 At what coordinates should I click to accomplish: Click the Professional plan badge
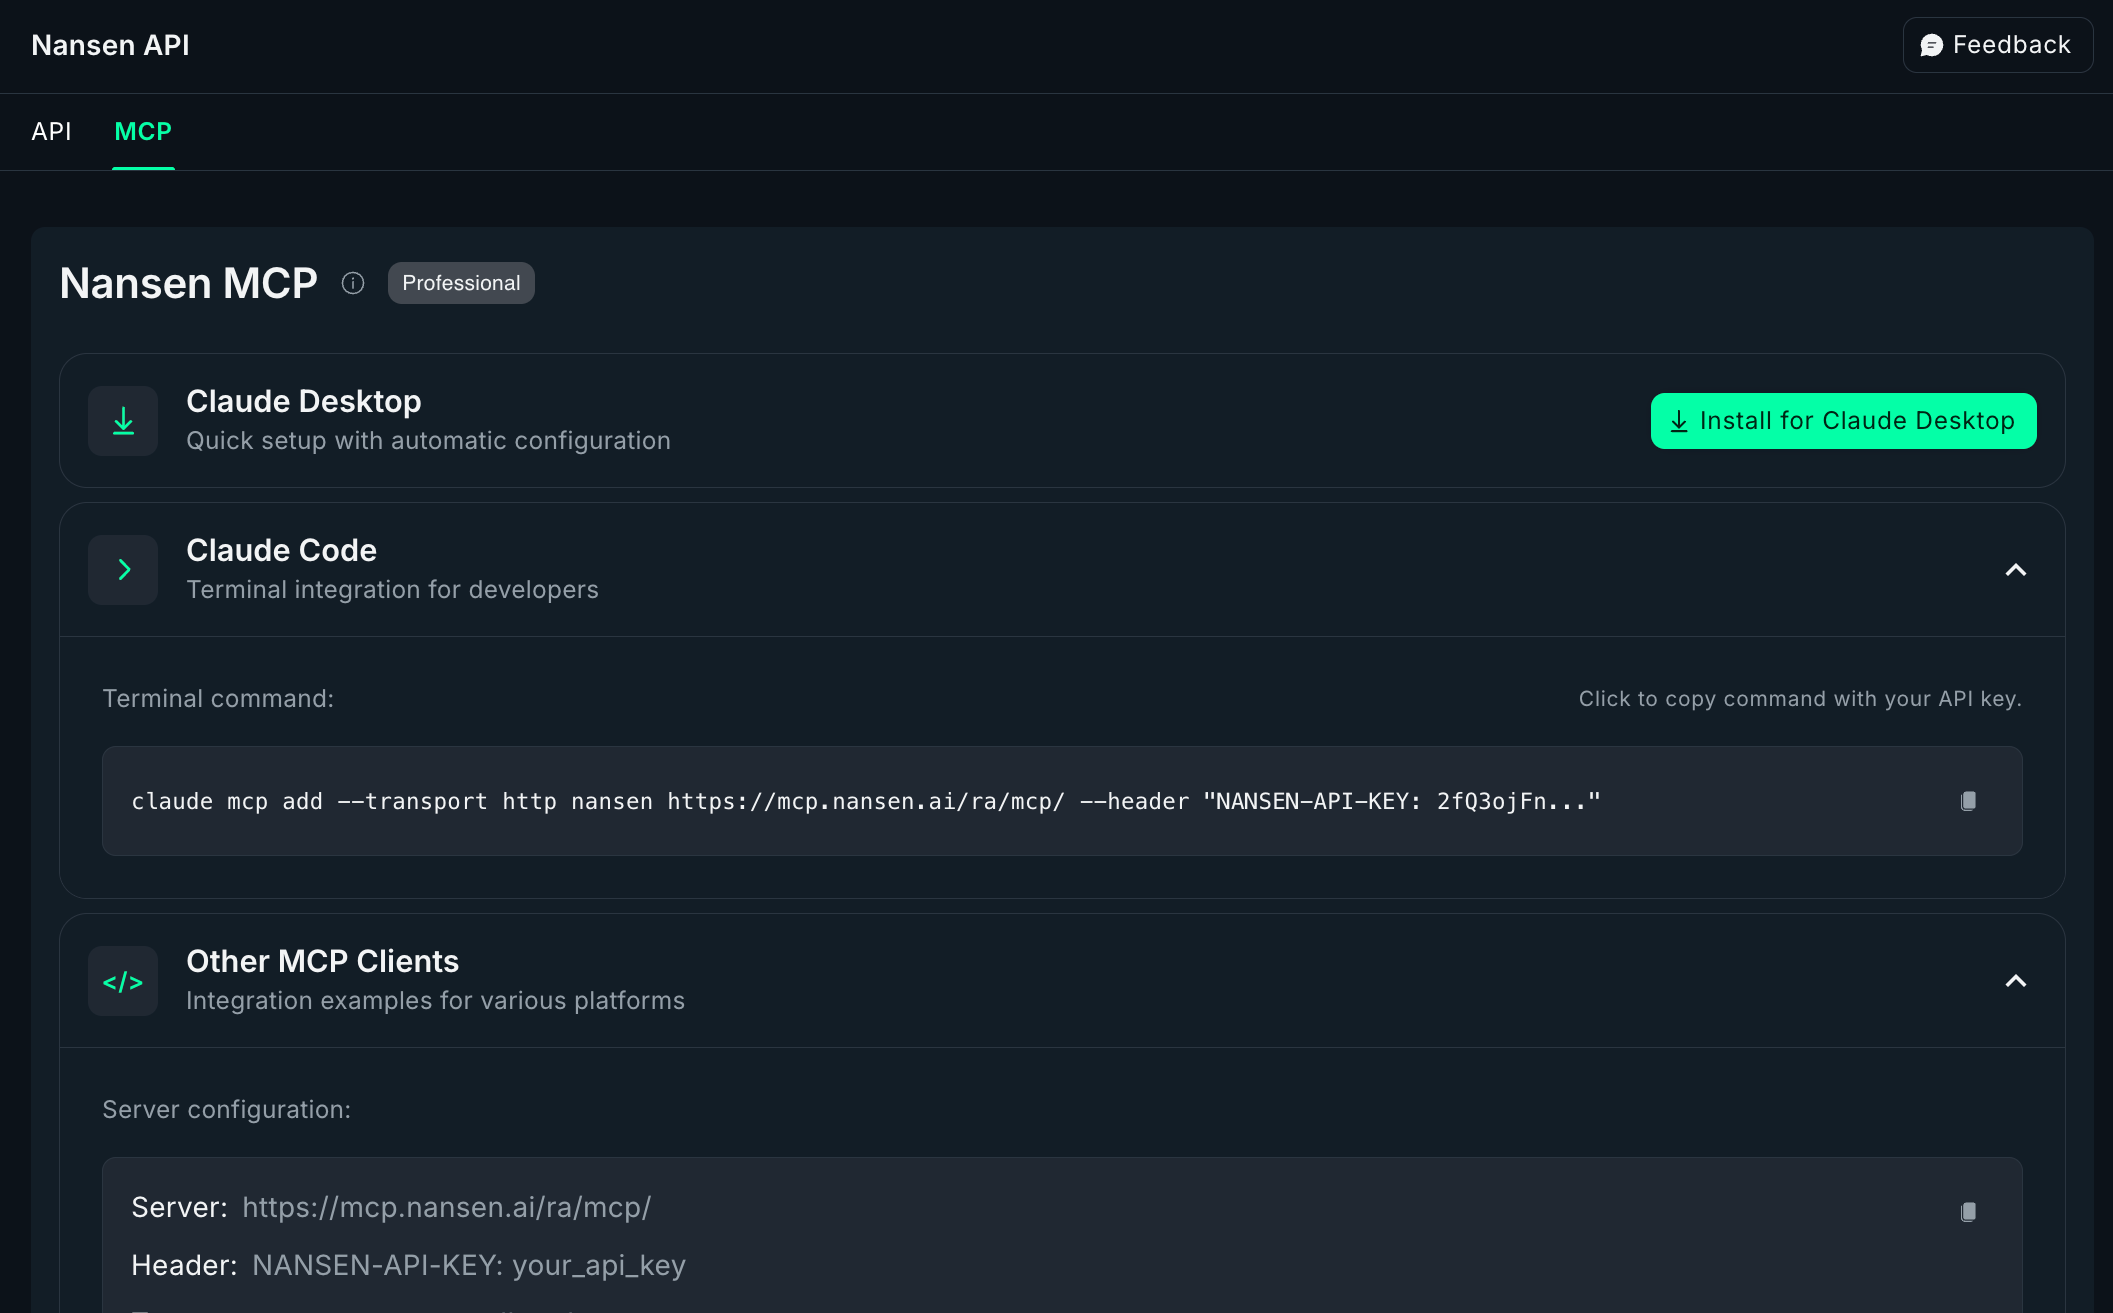tap(461, 283)
